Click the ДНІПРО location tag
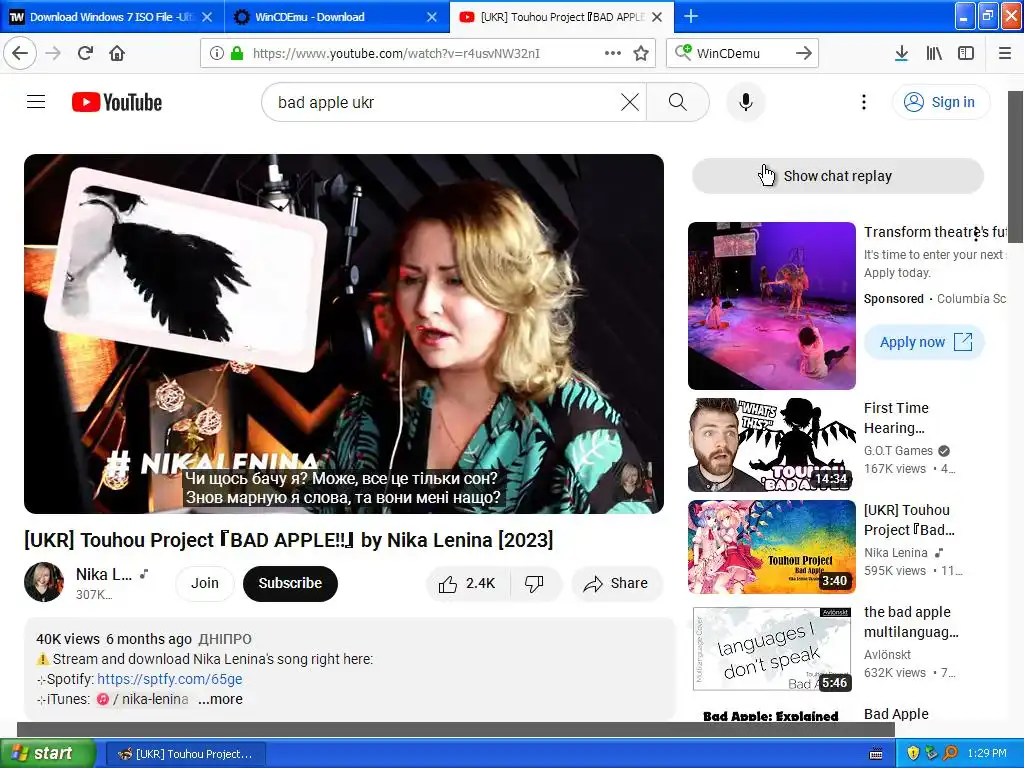The width and height of the screenshot is (1024, 768). coord(225,639)
